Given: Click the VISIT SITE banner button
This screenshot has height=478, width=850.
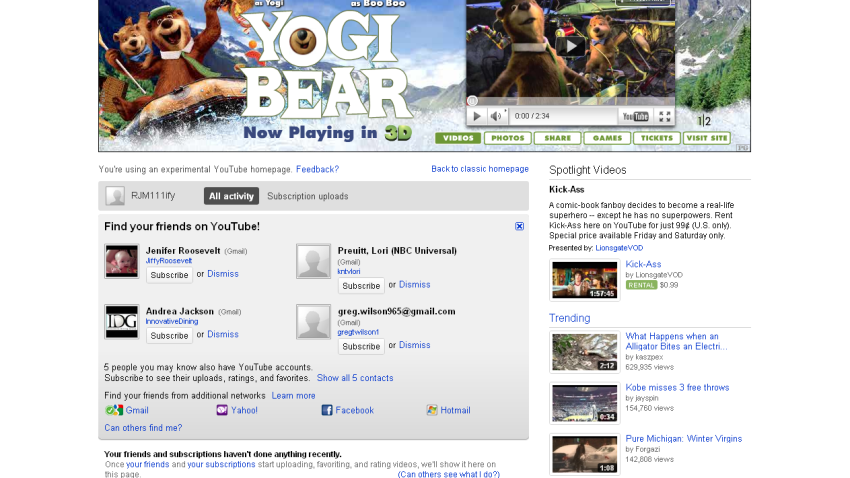Looking at the screenshot, I should click(x=707, y=138).
